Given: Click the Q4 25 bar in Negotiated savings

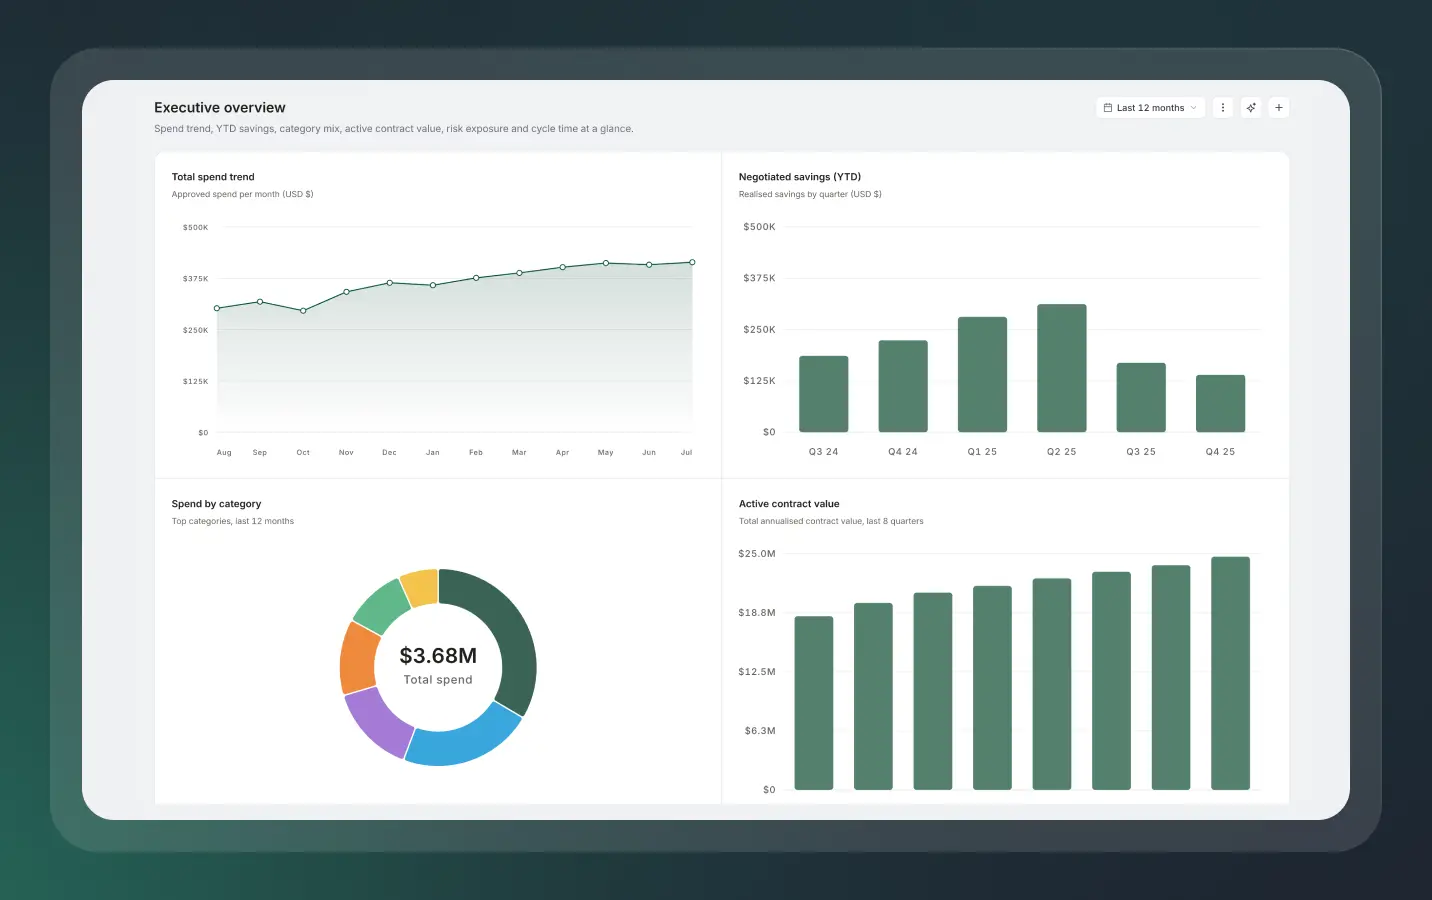Looking at the screenshot, I should [x=1221, y=404].
